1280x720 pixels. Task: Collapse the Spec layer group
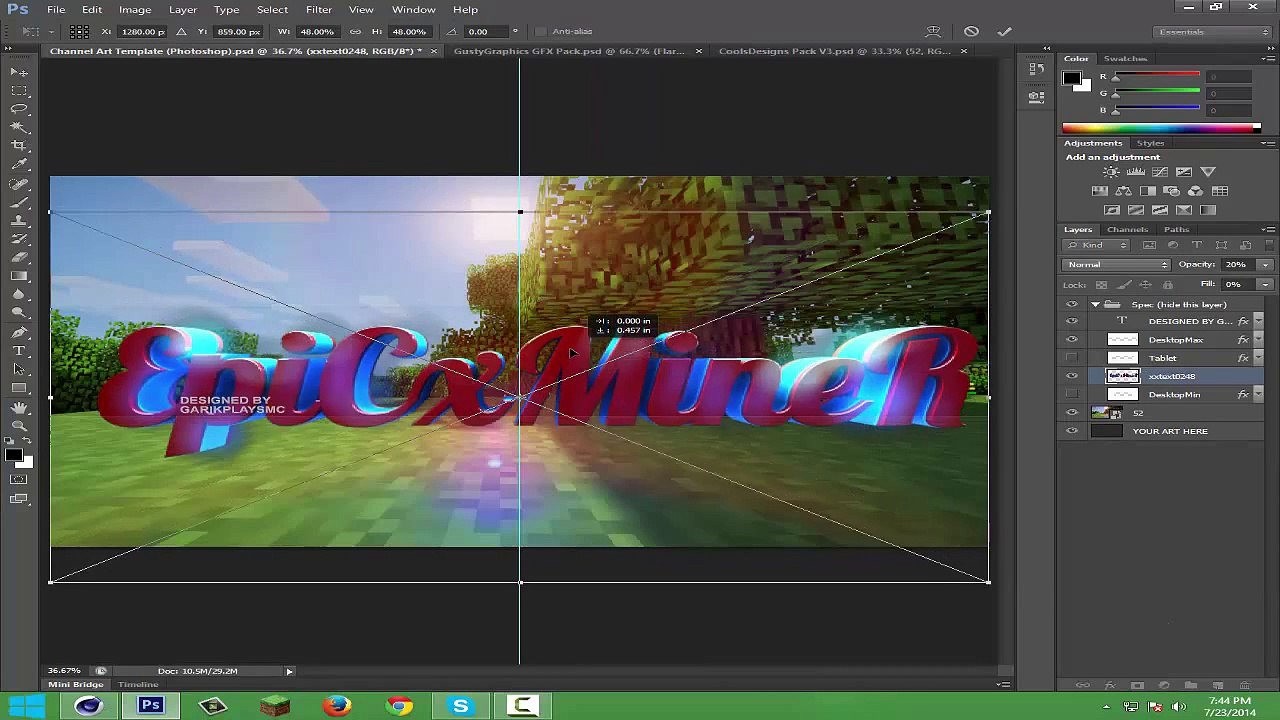coord(1095,304)
